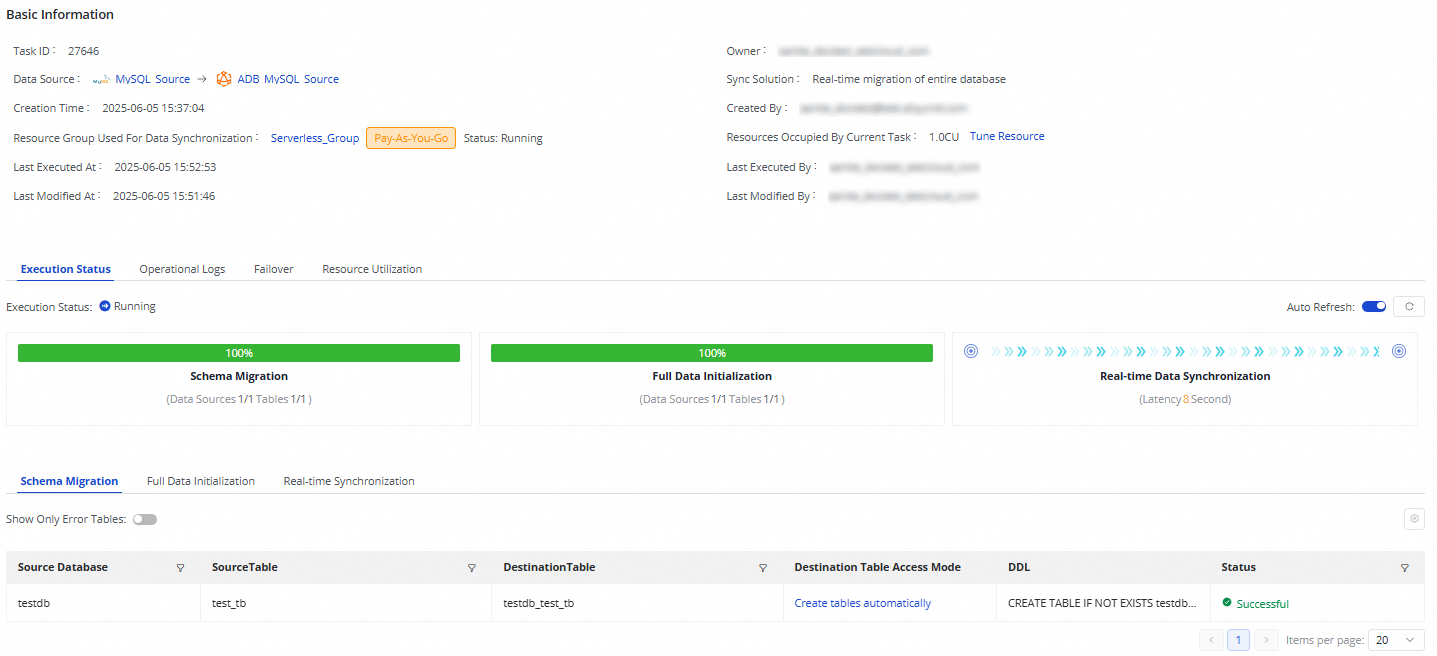The height and width of the screenshot is (656, 1437).
Task: Open the Serverless_Group resource group link
Action: [x=315, y=138]
